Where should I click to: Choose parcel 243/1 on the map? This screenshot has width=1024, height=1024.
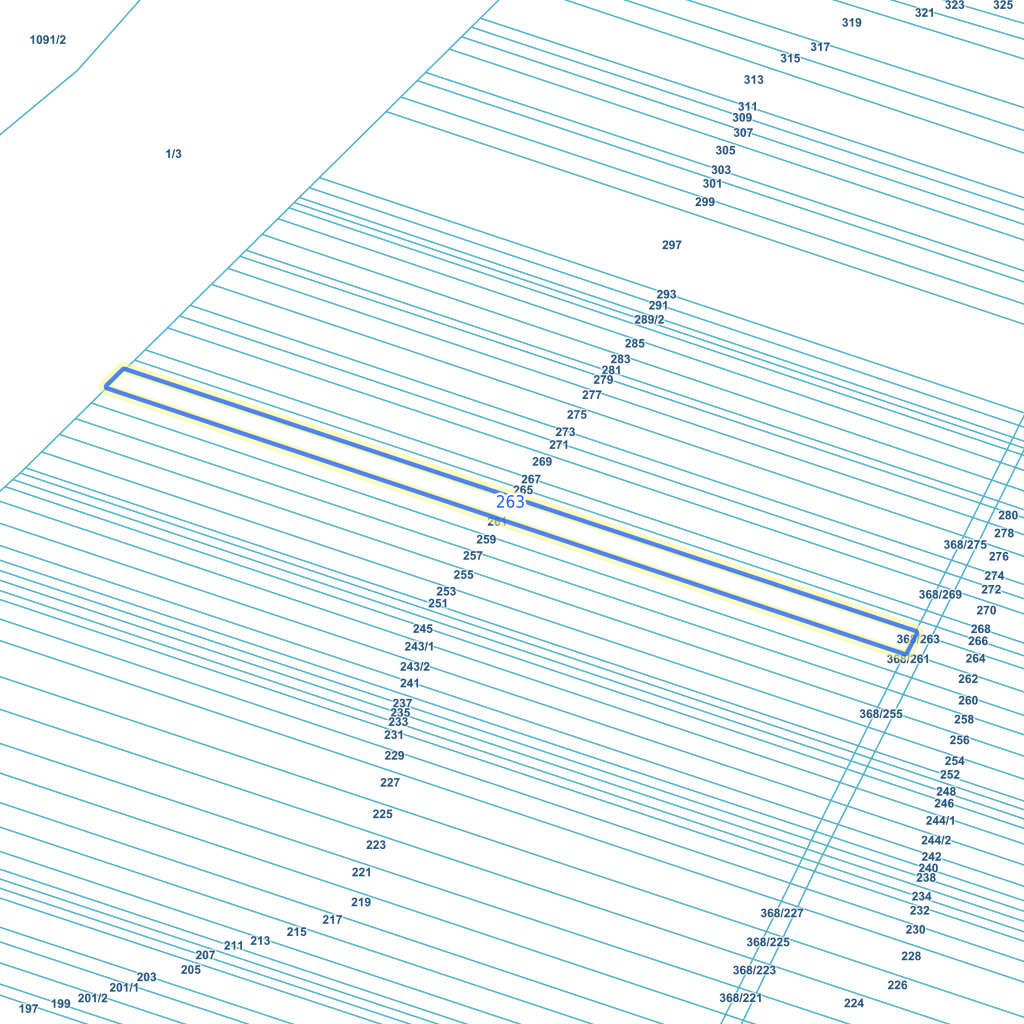coord(419,647)
